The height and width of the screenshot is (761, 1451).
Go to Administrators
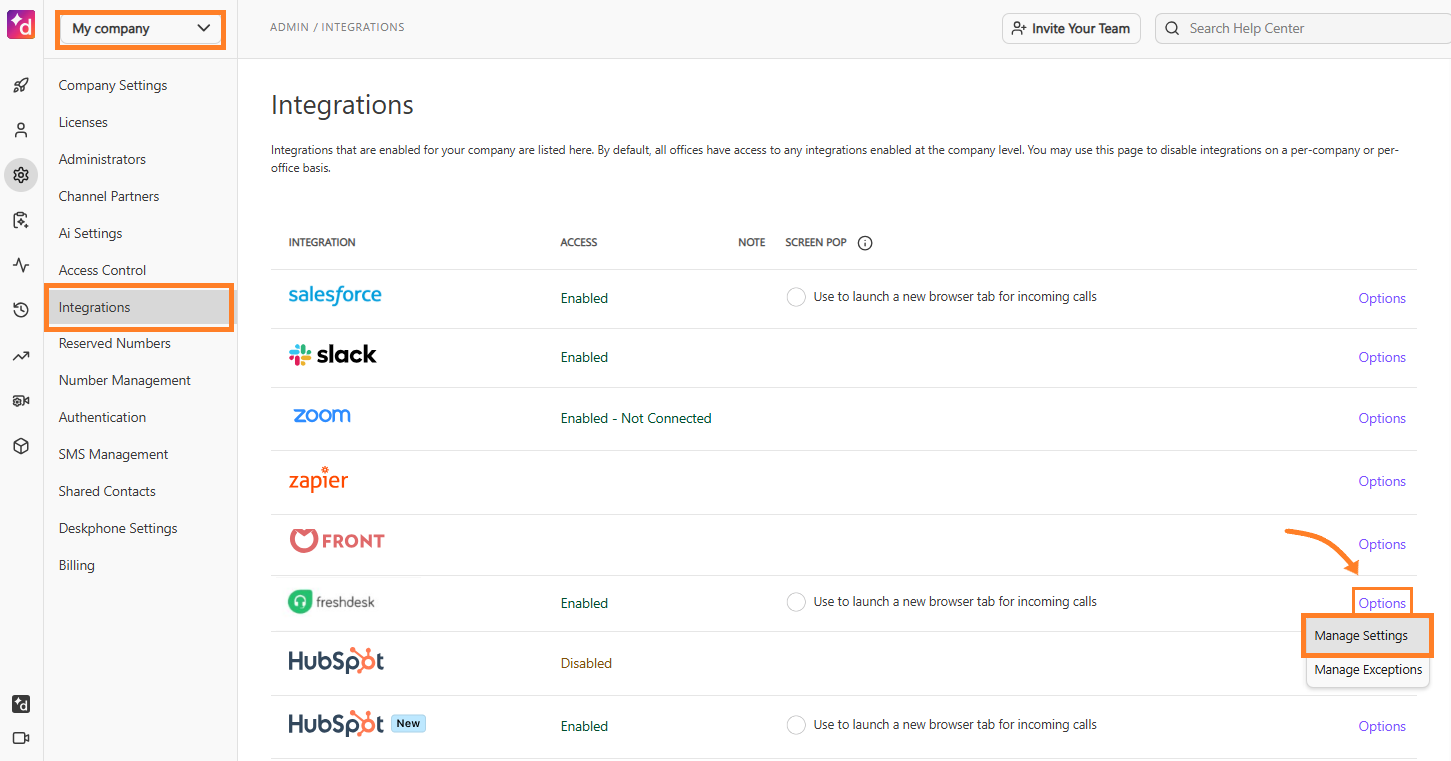tap(102, 159)
